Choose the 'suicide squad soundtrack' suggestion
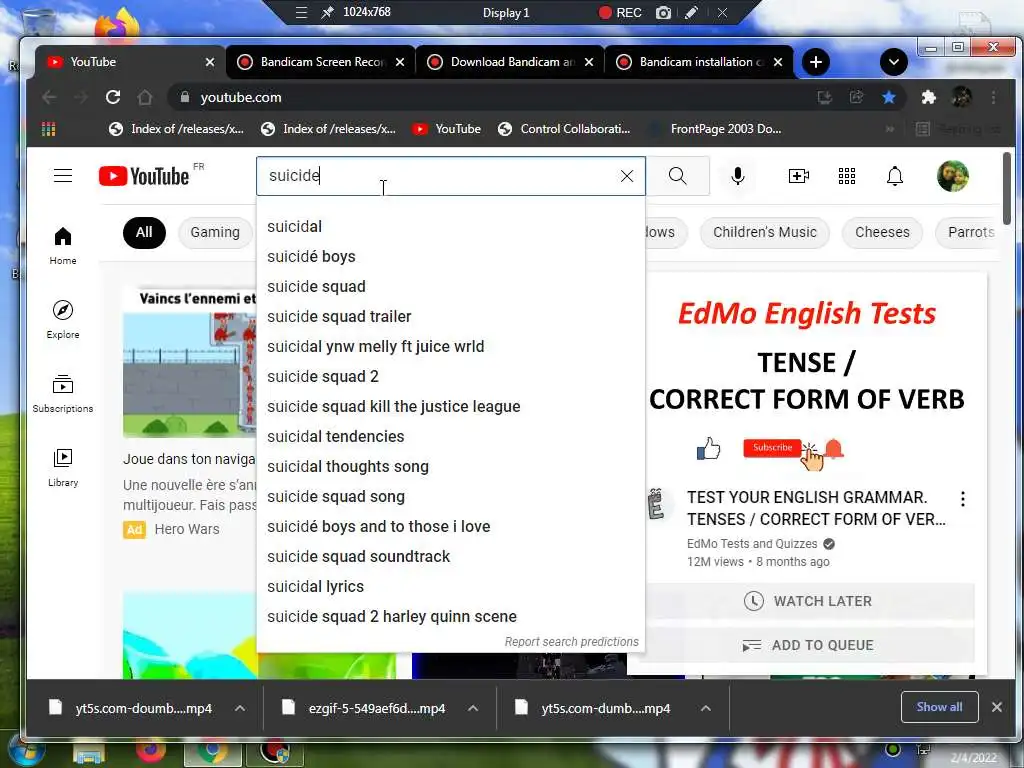Viewport: 1024px width, 768px height. pos(451,556)
